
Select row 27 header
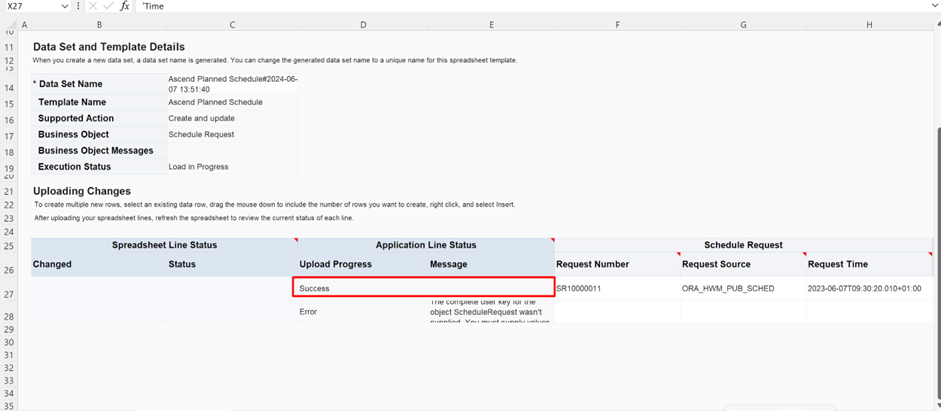coord(9,294)
